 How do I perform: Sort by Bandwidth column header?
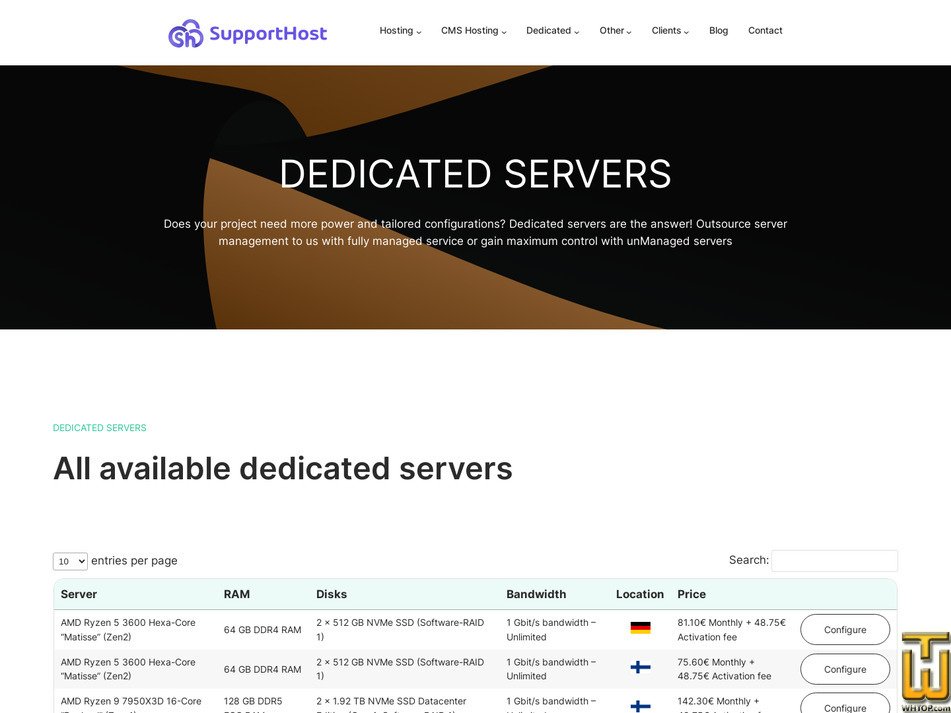536,594
